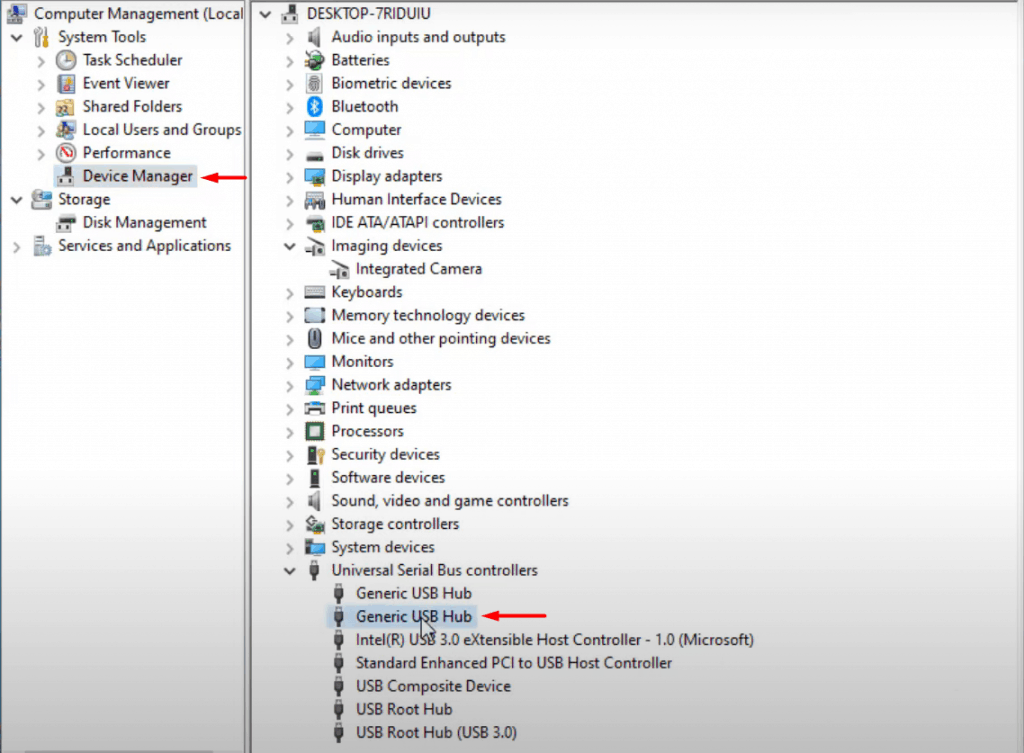1024x753 pixels.
Task: Click the Integrated Camera device icon
Action: click(x=339, y=269)
